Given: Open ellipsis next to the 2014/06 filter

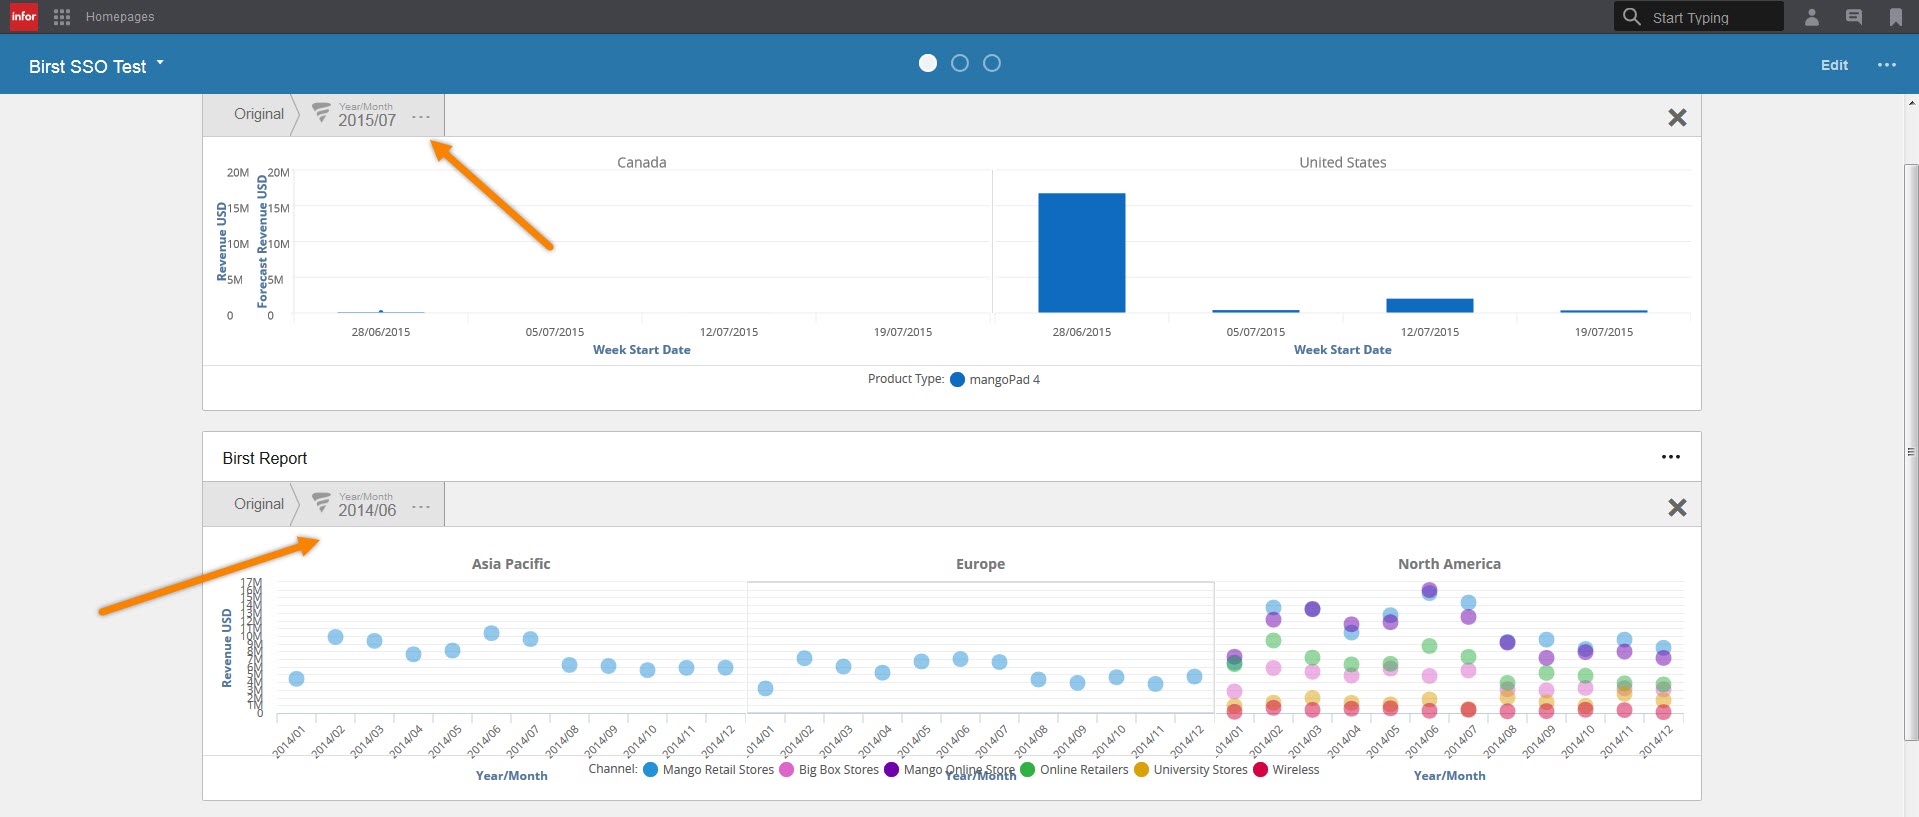Looking at the screenshot, I should coord(421,507).
